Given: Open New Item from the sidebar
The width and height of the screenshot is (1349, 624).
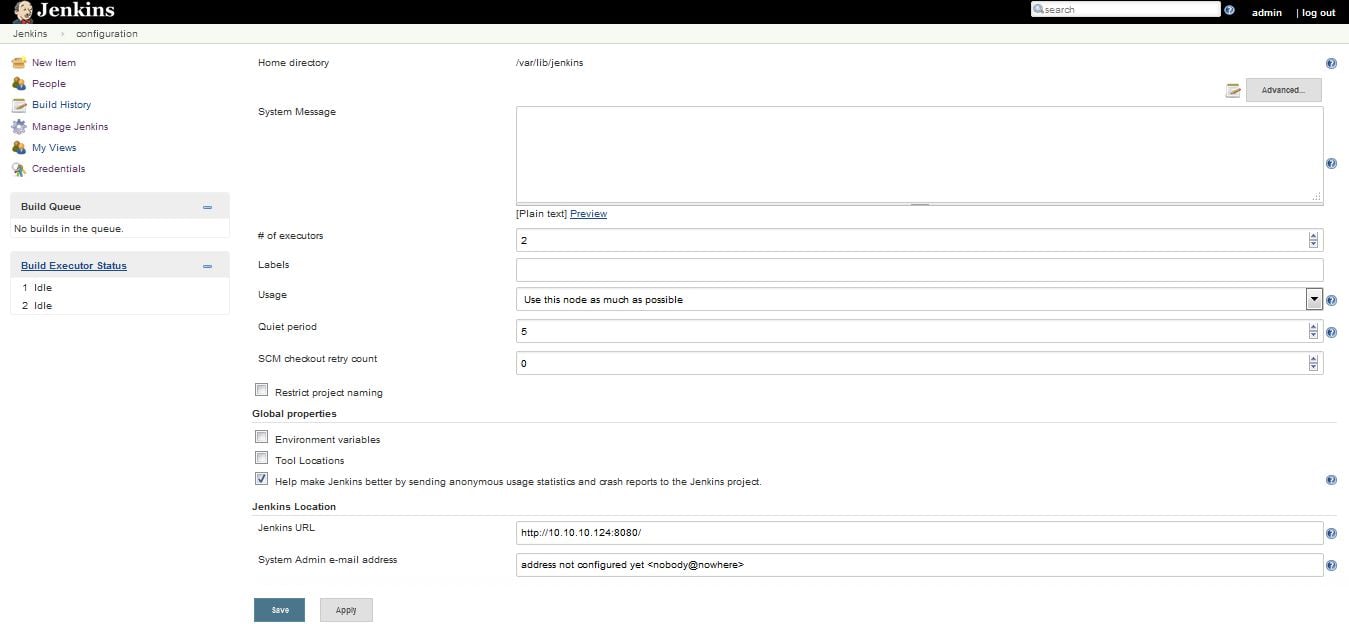Looking at the screenshot, I should pos(54,62).
